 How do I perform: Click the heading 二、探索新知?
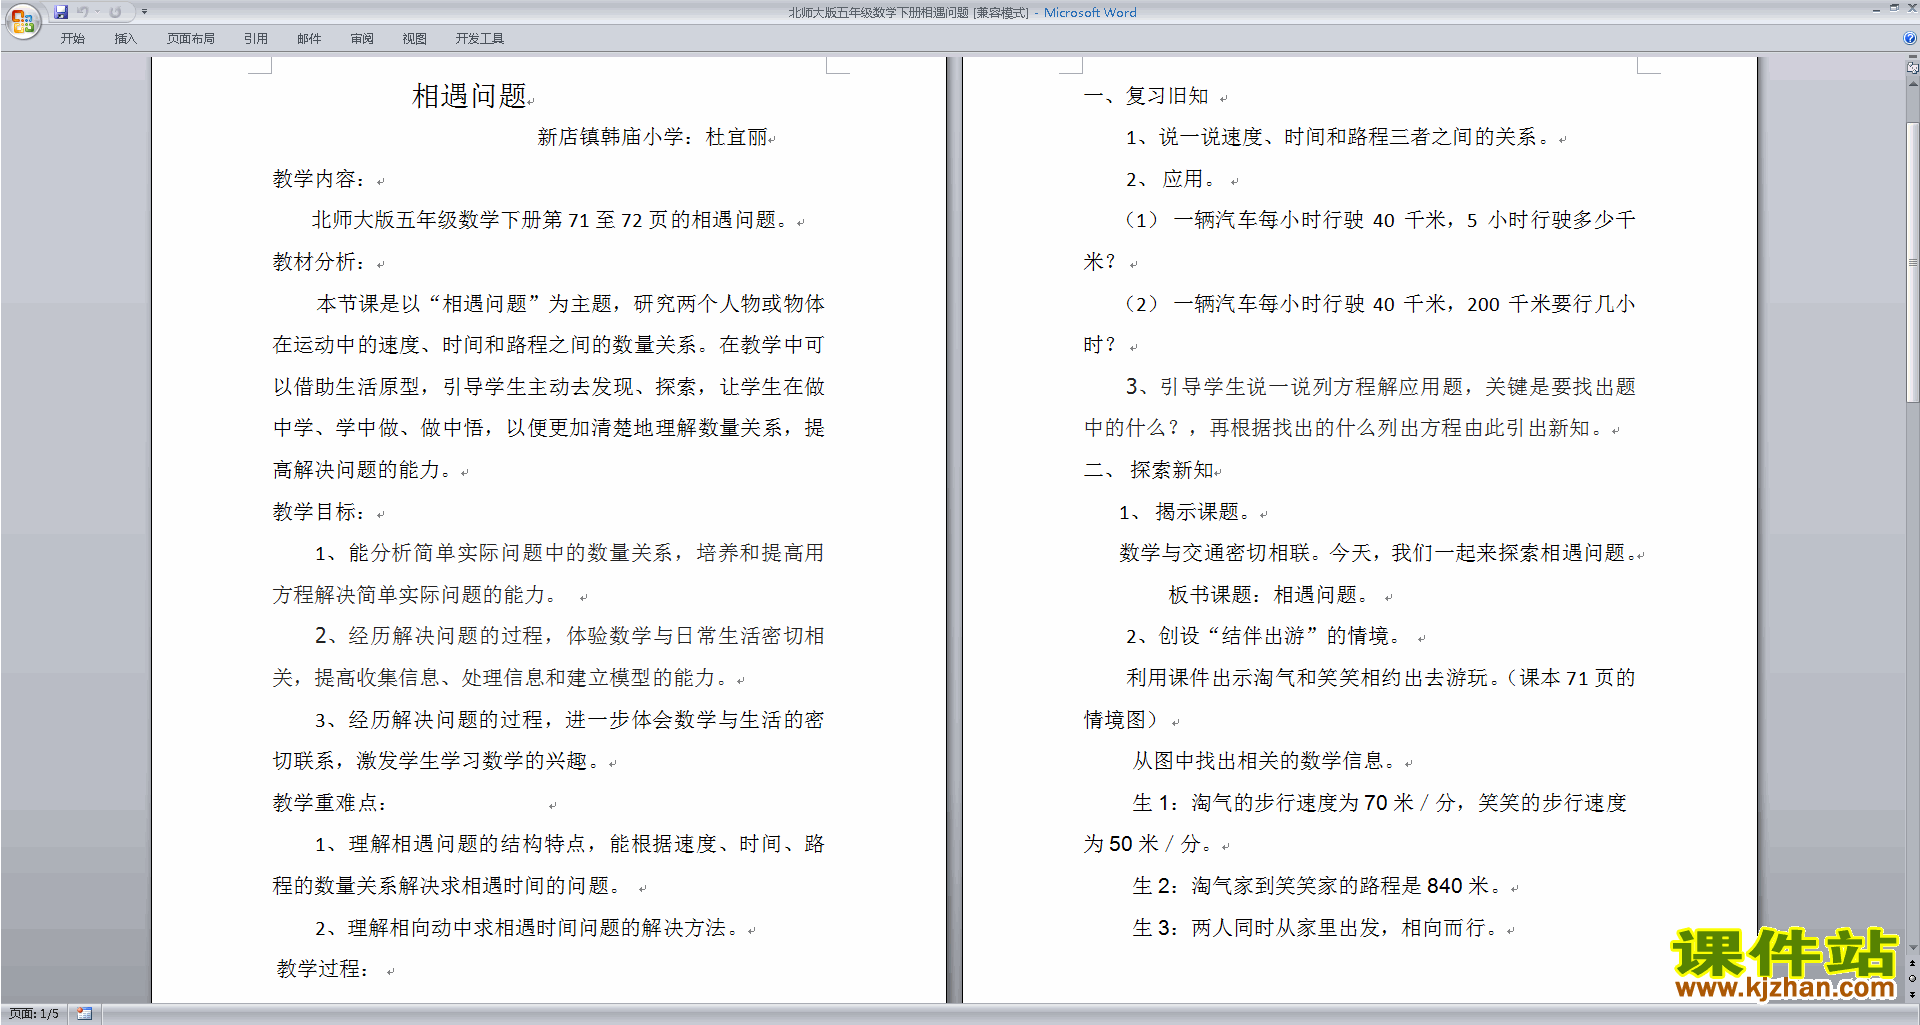click(1148, 470)
